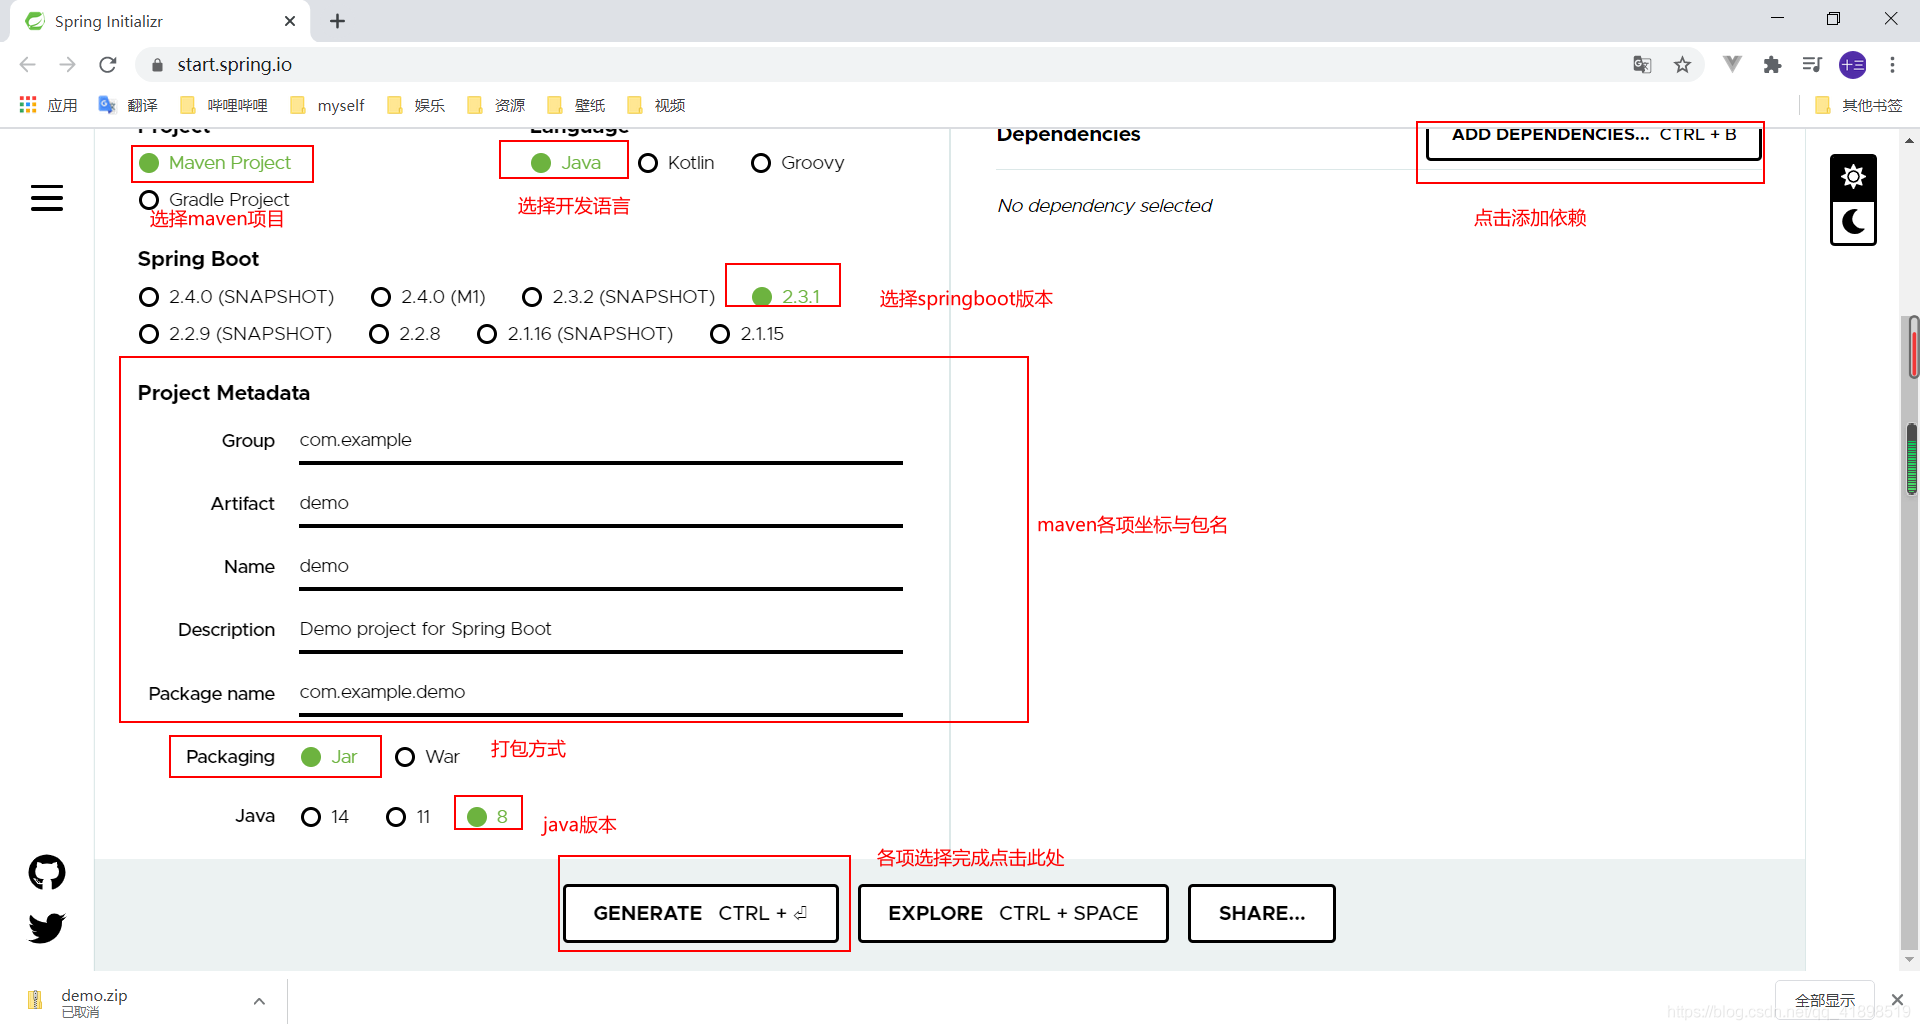The width and height of the screenshot is (1920, 1030).
Task: Edit the Name field
Action: [x=601, y=567]
